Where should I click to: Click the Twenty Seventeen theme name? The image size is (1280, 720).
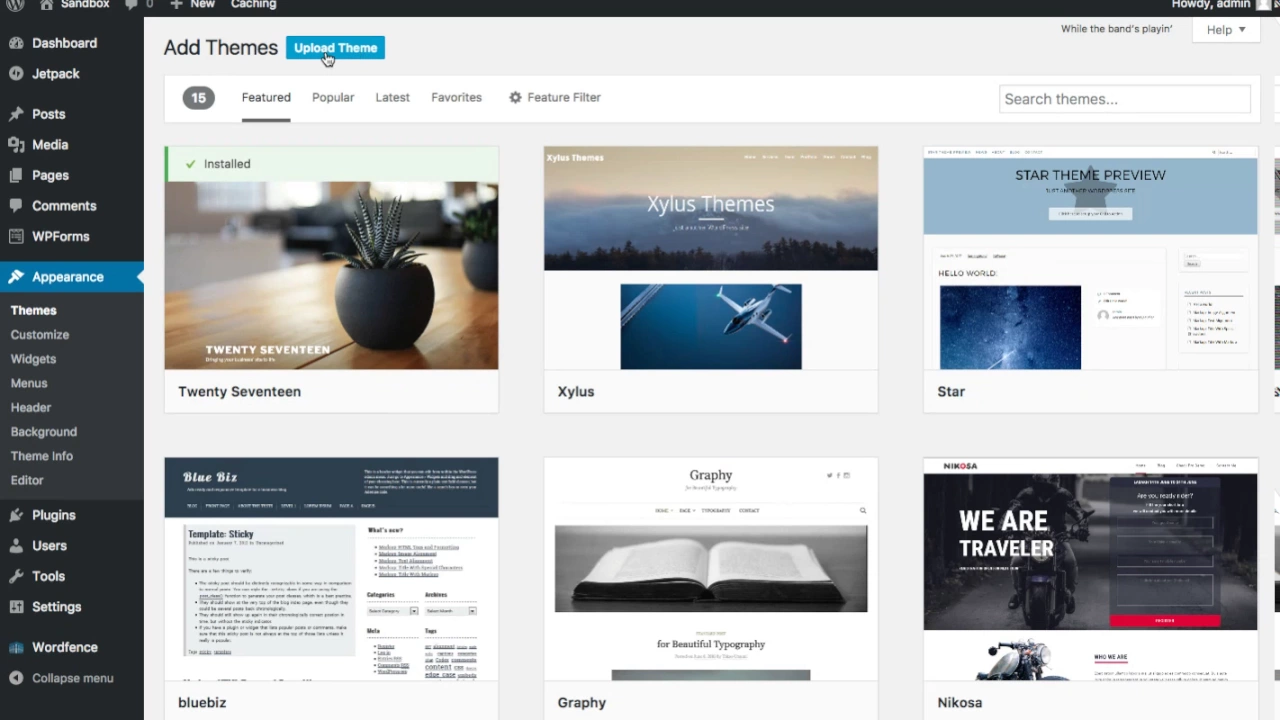click(x=239, y=392)
